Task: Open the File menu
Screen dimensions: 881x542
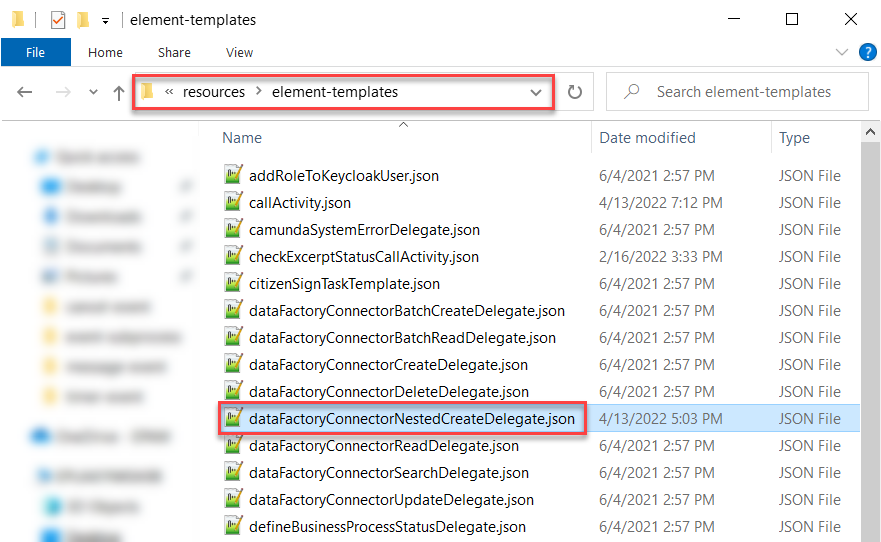Action: 35,52
